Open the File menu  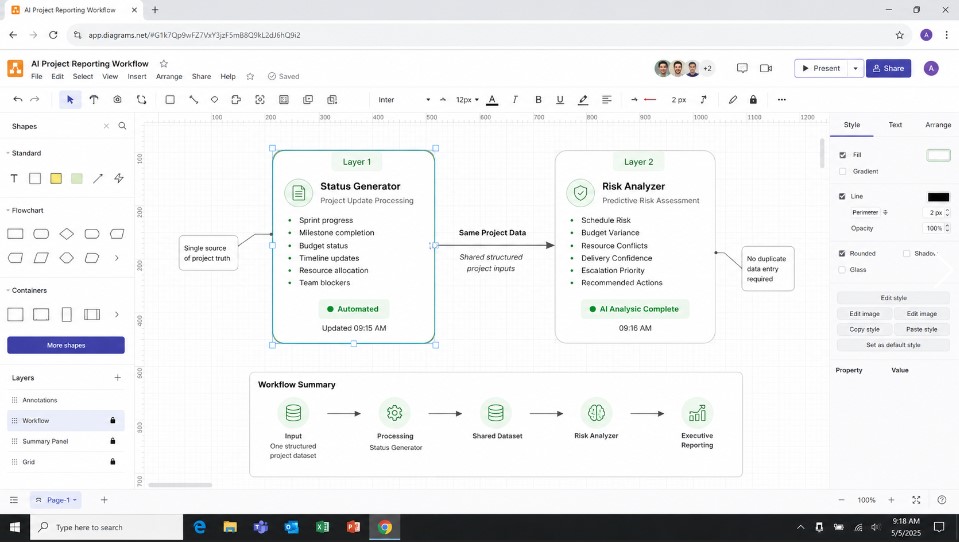37,76
